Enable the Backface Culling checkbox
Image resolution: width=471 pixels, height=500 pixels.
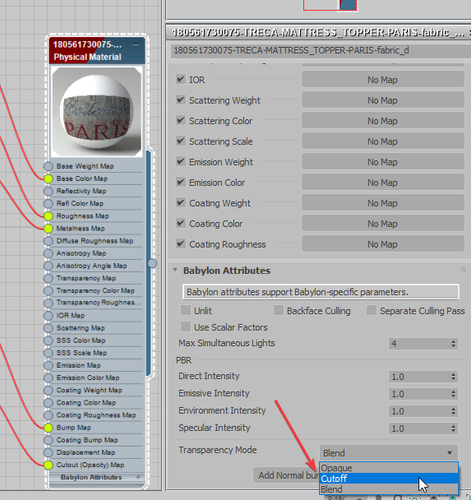(279, 310)
